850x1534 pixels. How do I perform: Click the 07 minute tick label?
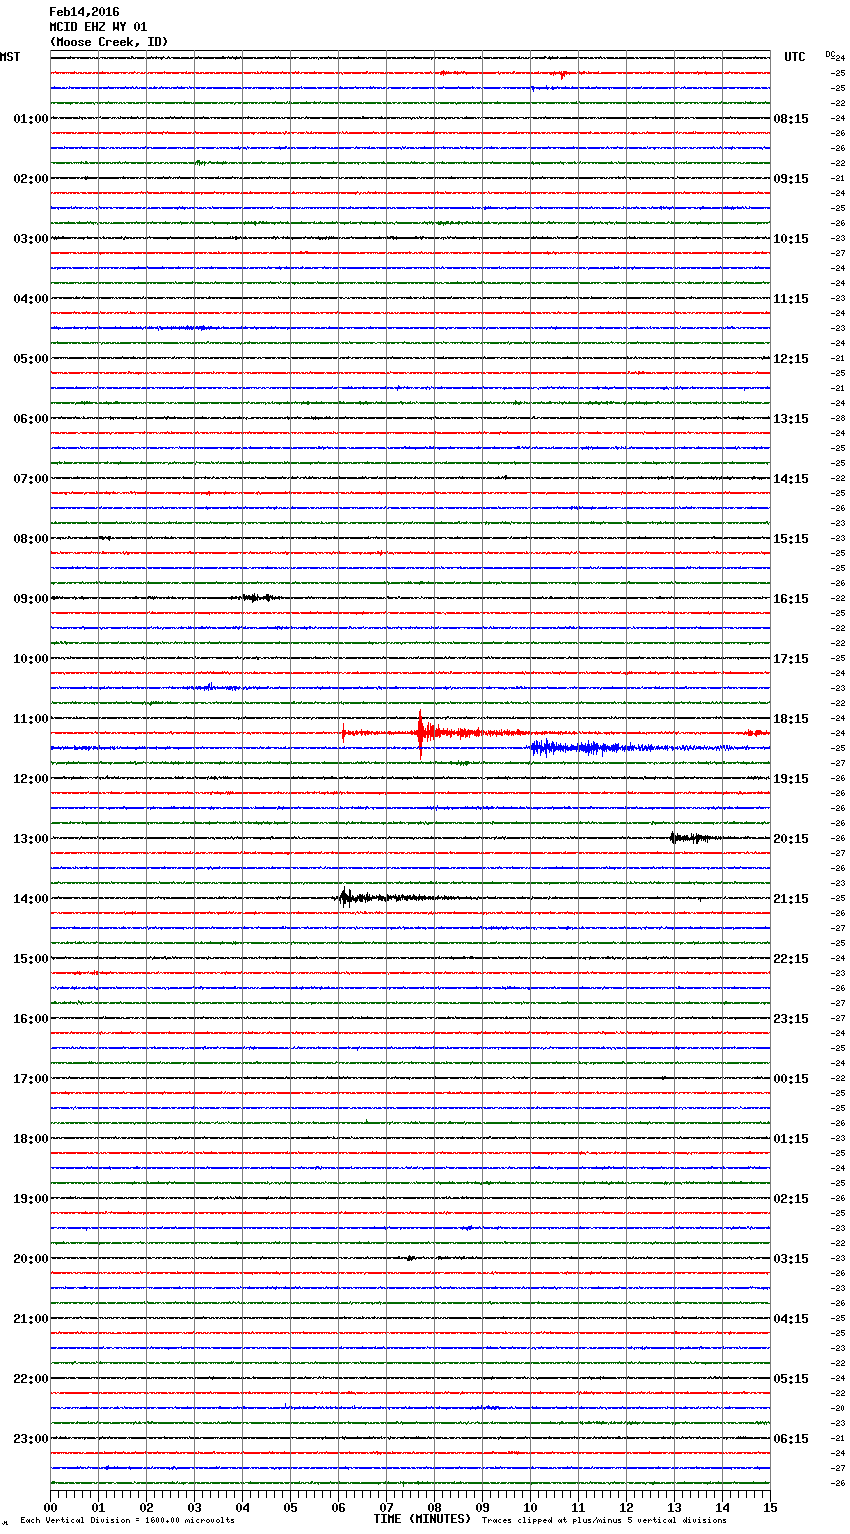[386, 1508]
